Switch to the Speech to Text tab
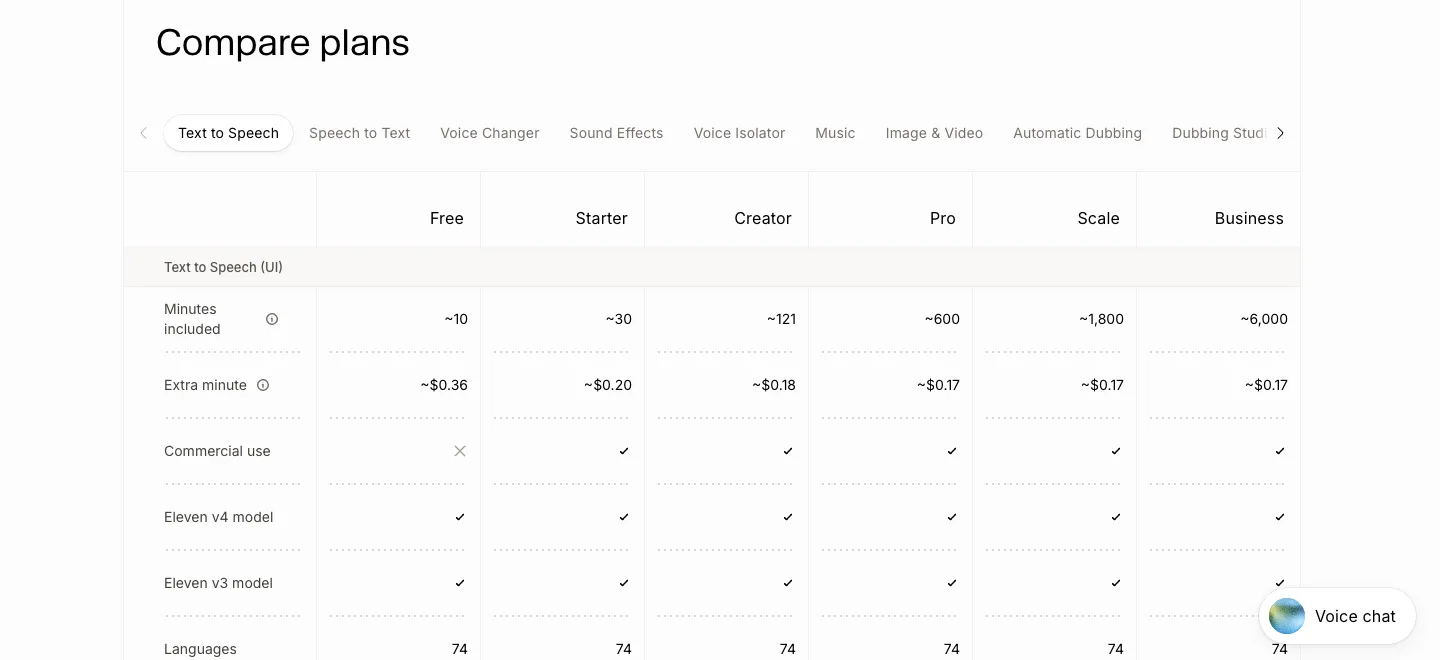This screenshot has width=1440, height=660. click(360, 133)
